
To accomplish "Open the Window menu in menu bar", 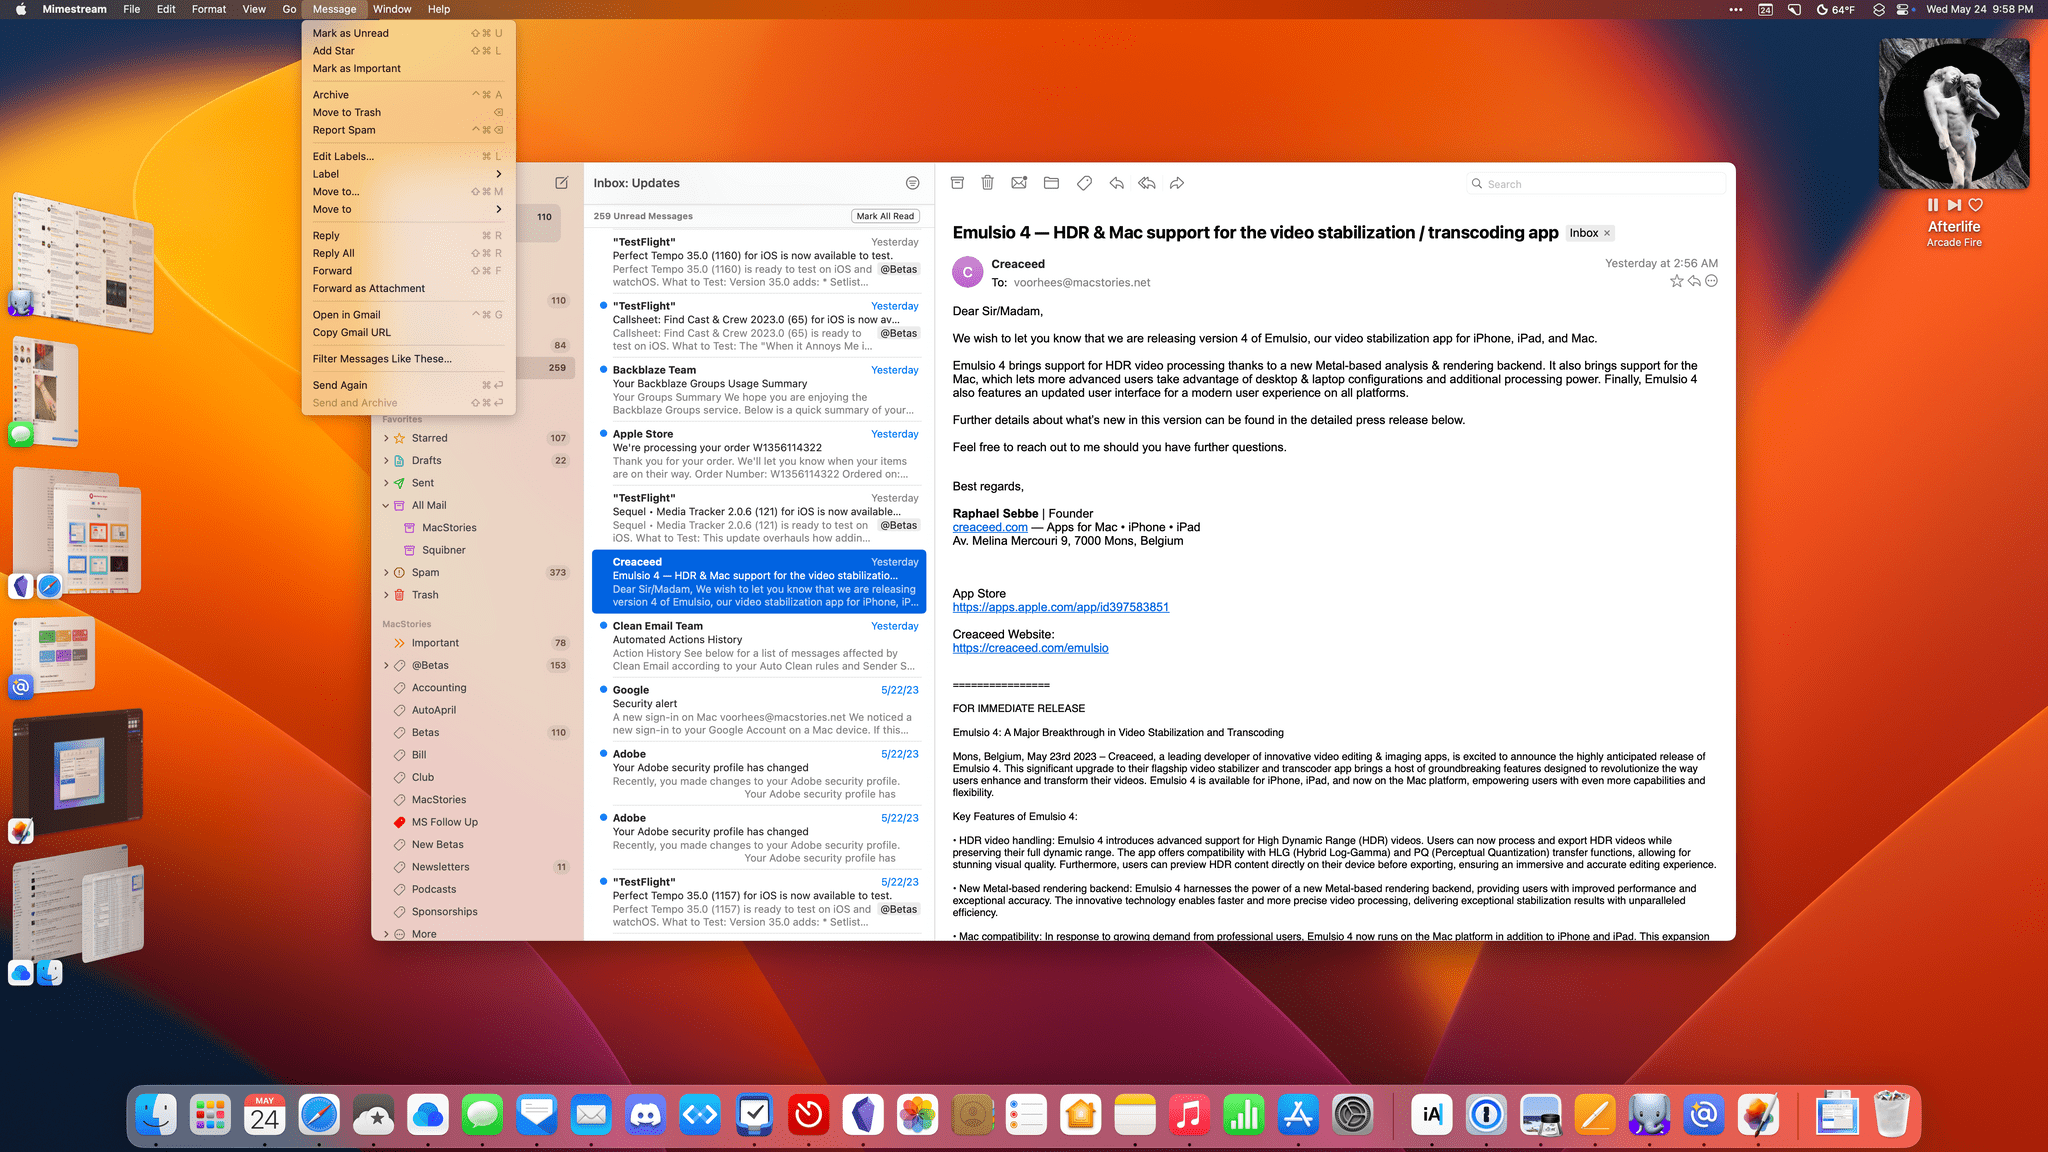I will click(392, 9).
